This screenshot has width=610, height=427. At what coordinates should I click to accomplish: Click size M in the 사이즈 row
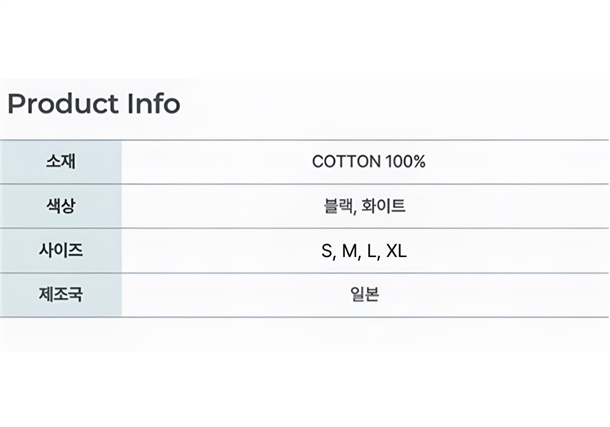click(349, 251)
